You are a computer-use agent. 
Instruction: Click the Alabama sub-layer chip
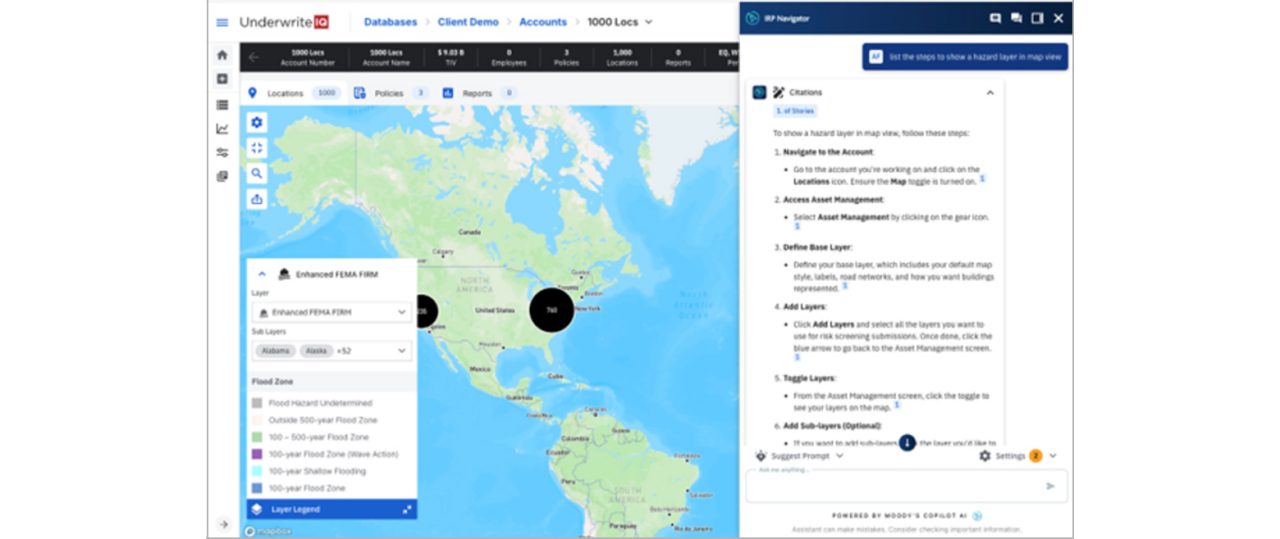(274, 351)
